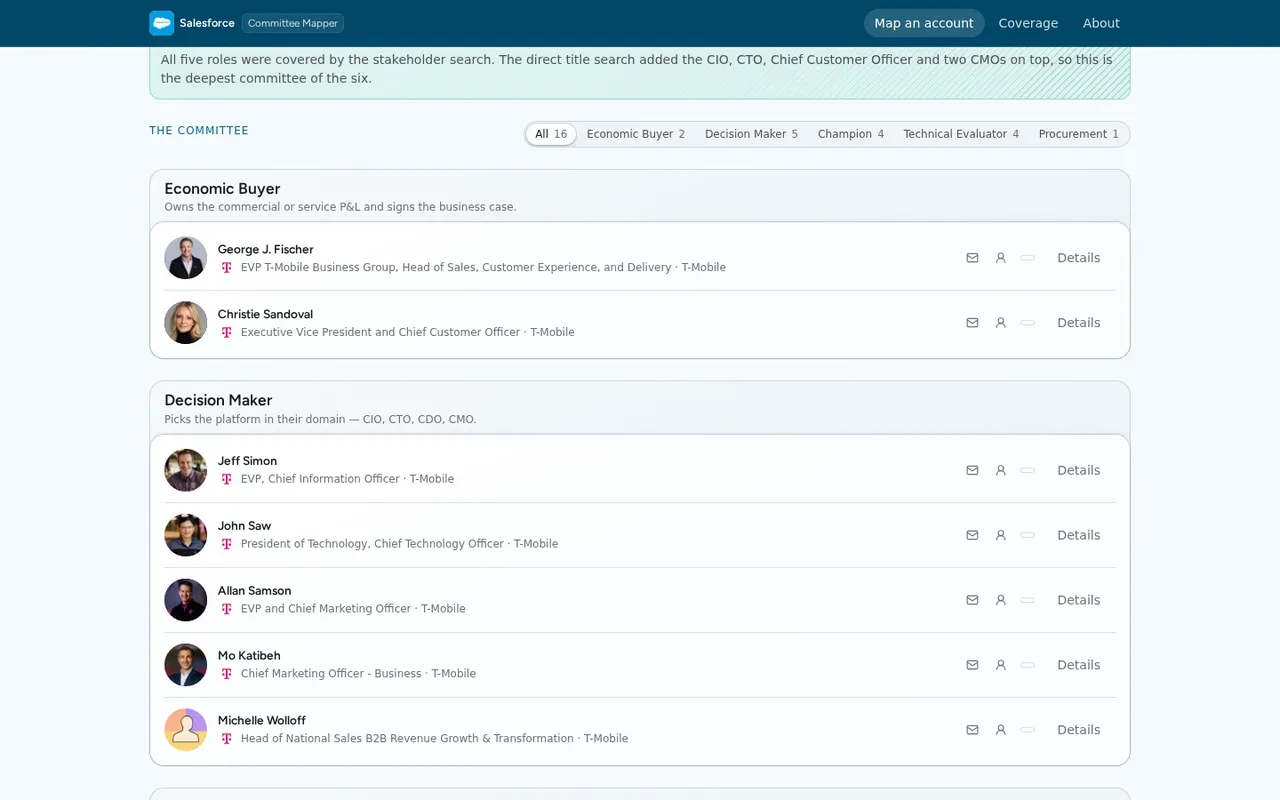The width and height of the screenshot is (1280, 800).
Task: Open Details for George J. Fischer
Action: [1079, 258]
